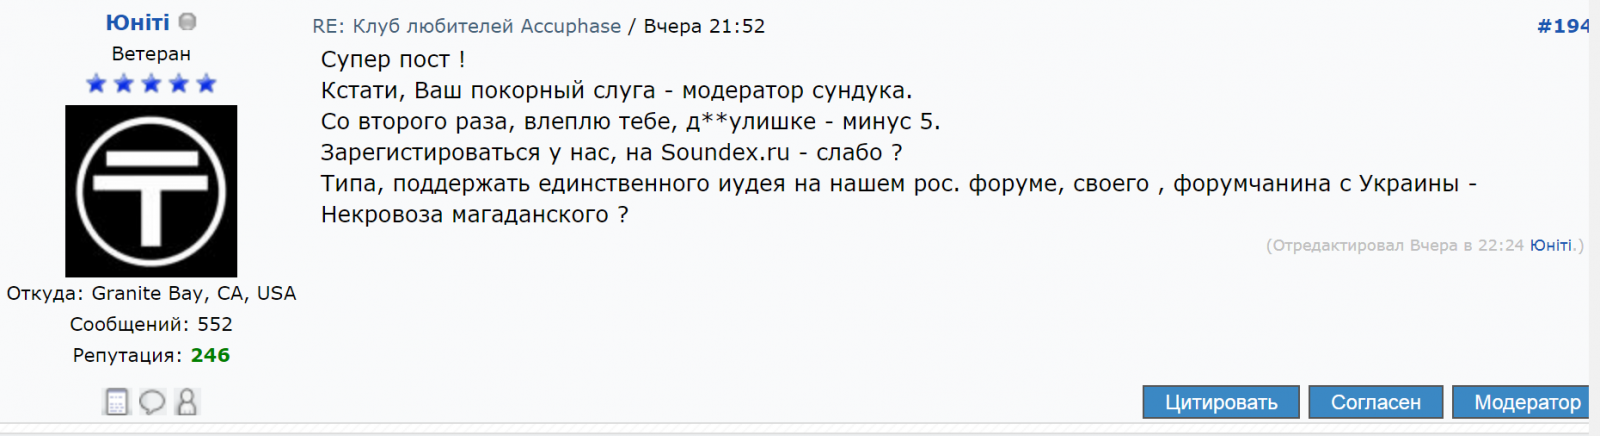The image size is (1600, 436).
Task: Click the Юніті link in the edited note
Action: click(x=1551, y=245)
